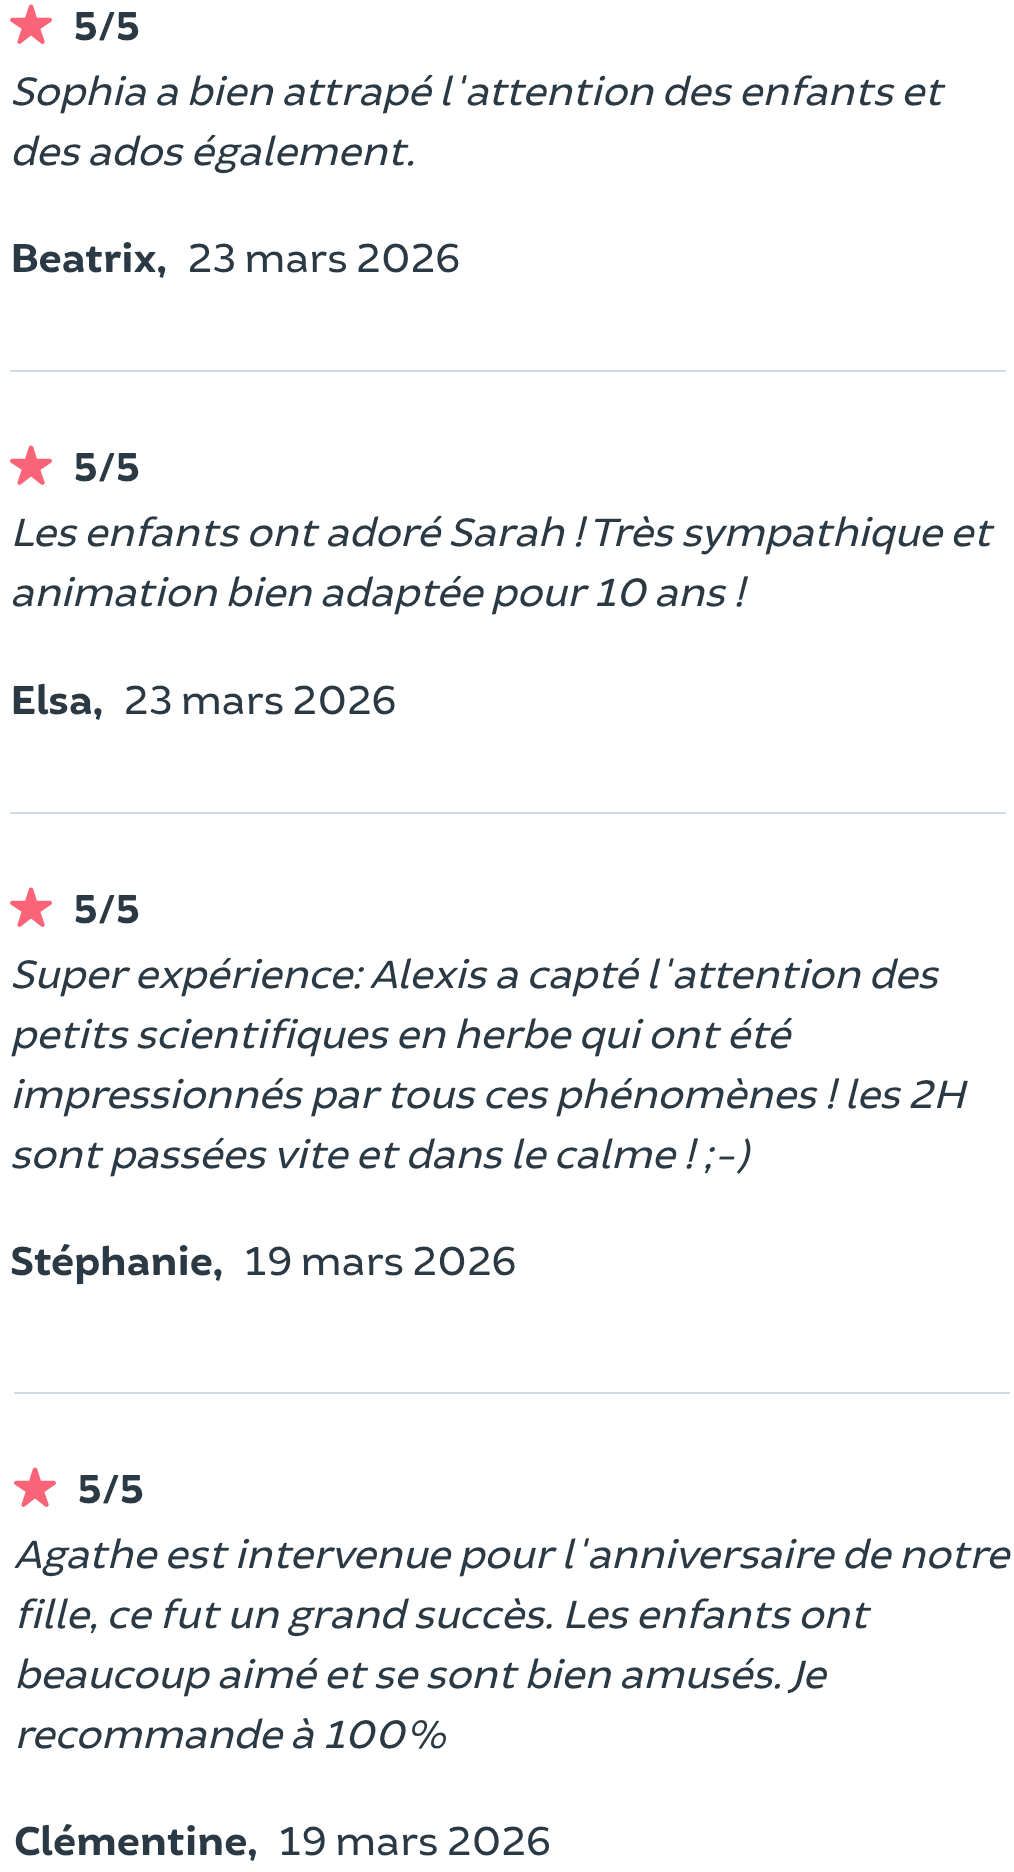
Task: Click reviewer name Stéphanie
Action: coord(116,1262)
